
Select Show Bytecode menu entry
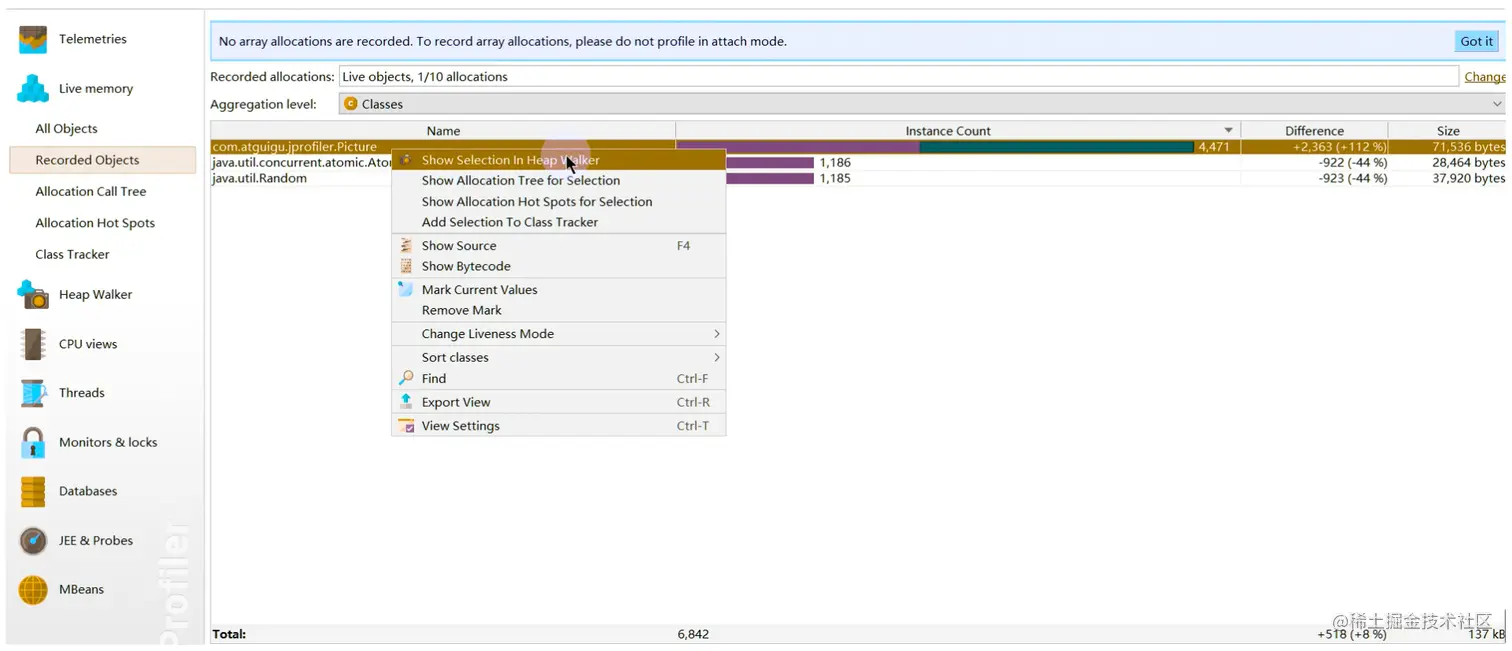[559, 267]
